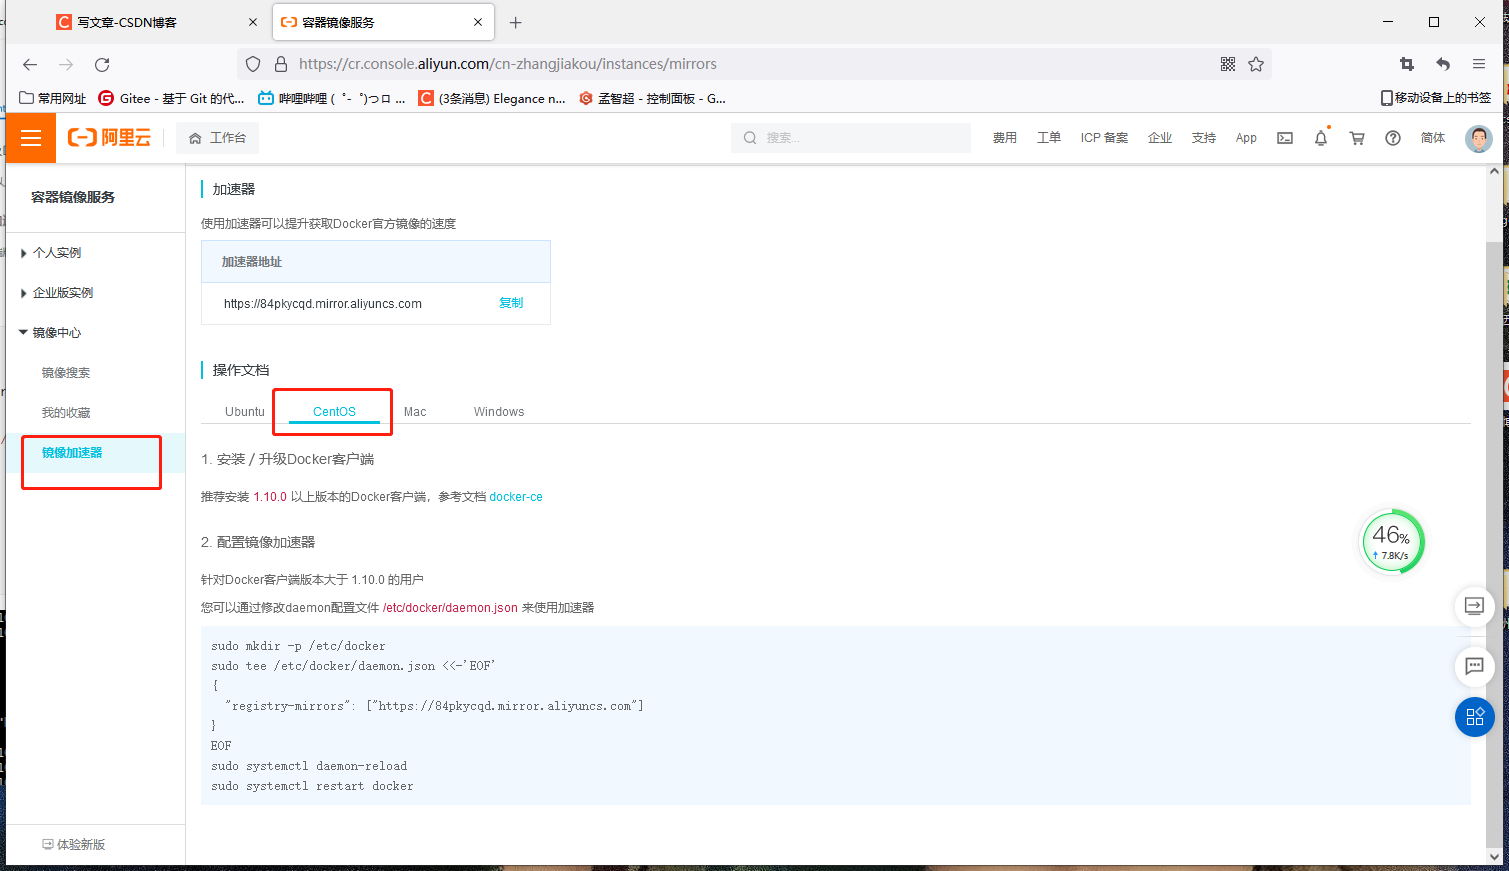This screenshot has height=871, width=1509.
Task: Select 镜像加速器 sidebar item
Action: click(72, 453)
